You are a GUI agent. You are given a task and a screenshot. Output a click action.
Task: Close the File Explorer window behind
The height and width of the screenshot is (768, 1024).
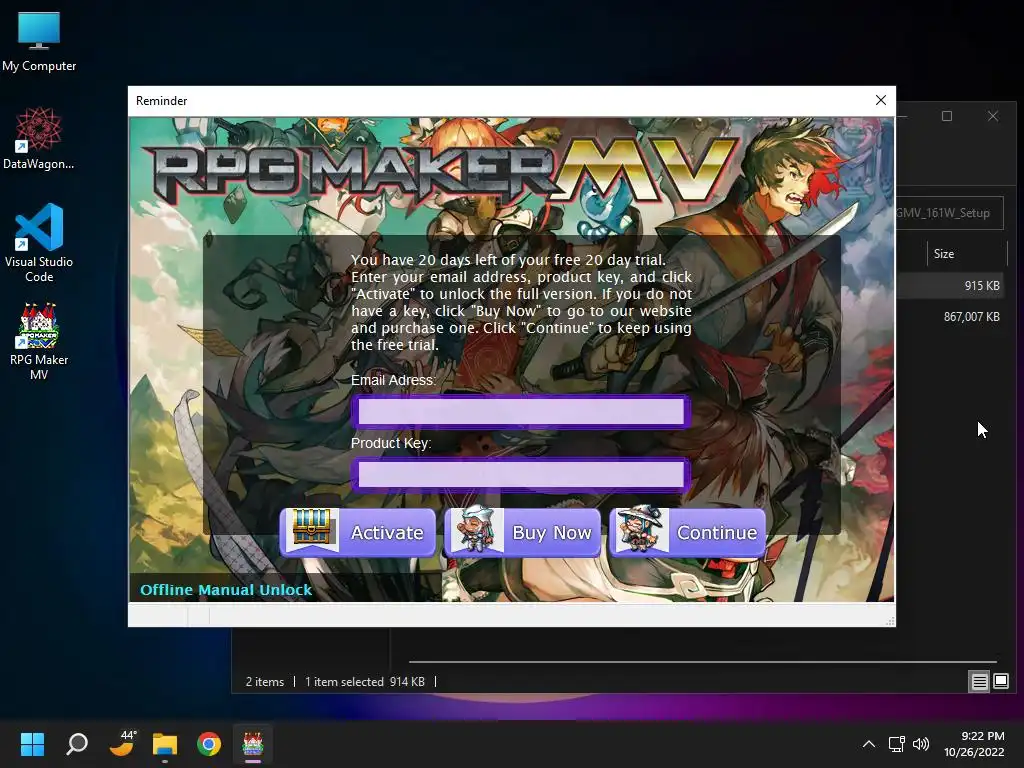[x=993, y=116]
